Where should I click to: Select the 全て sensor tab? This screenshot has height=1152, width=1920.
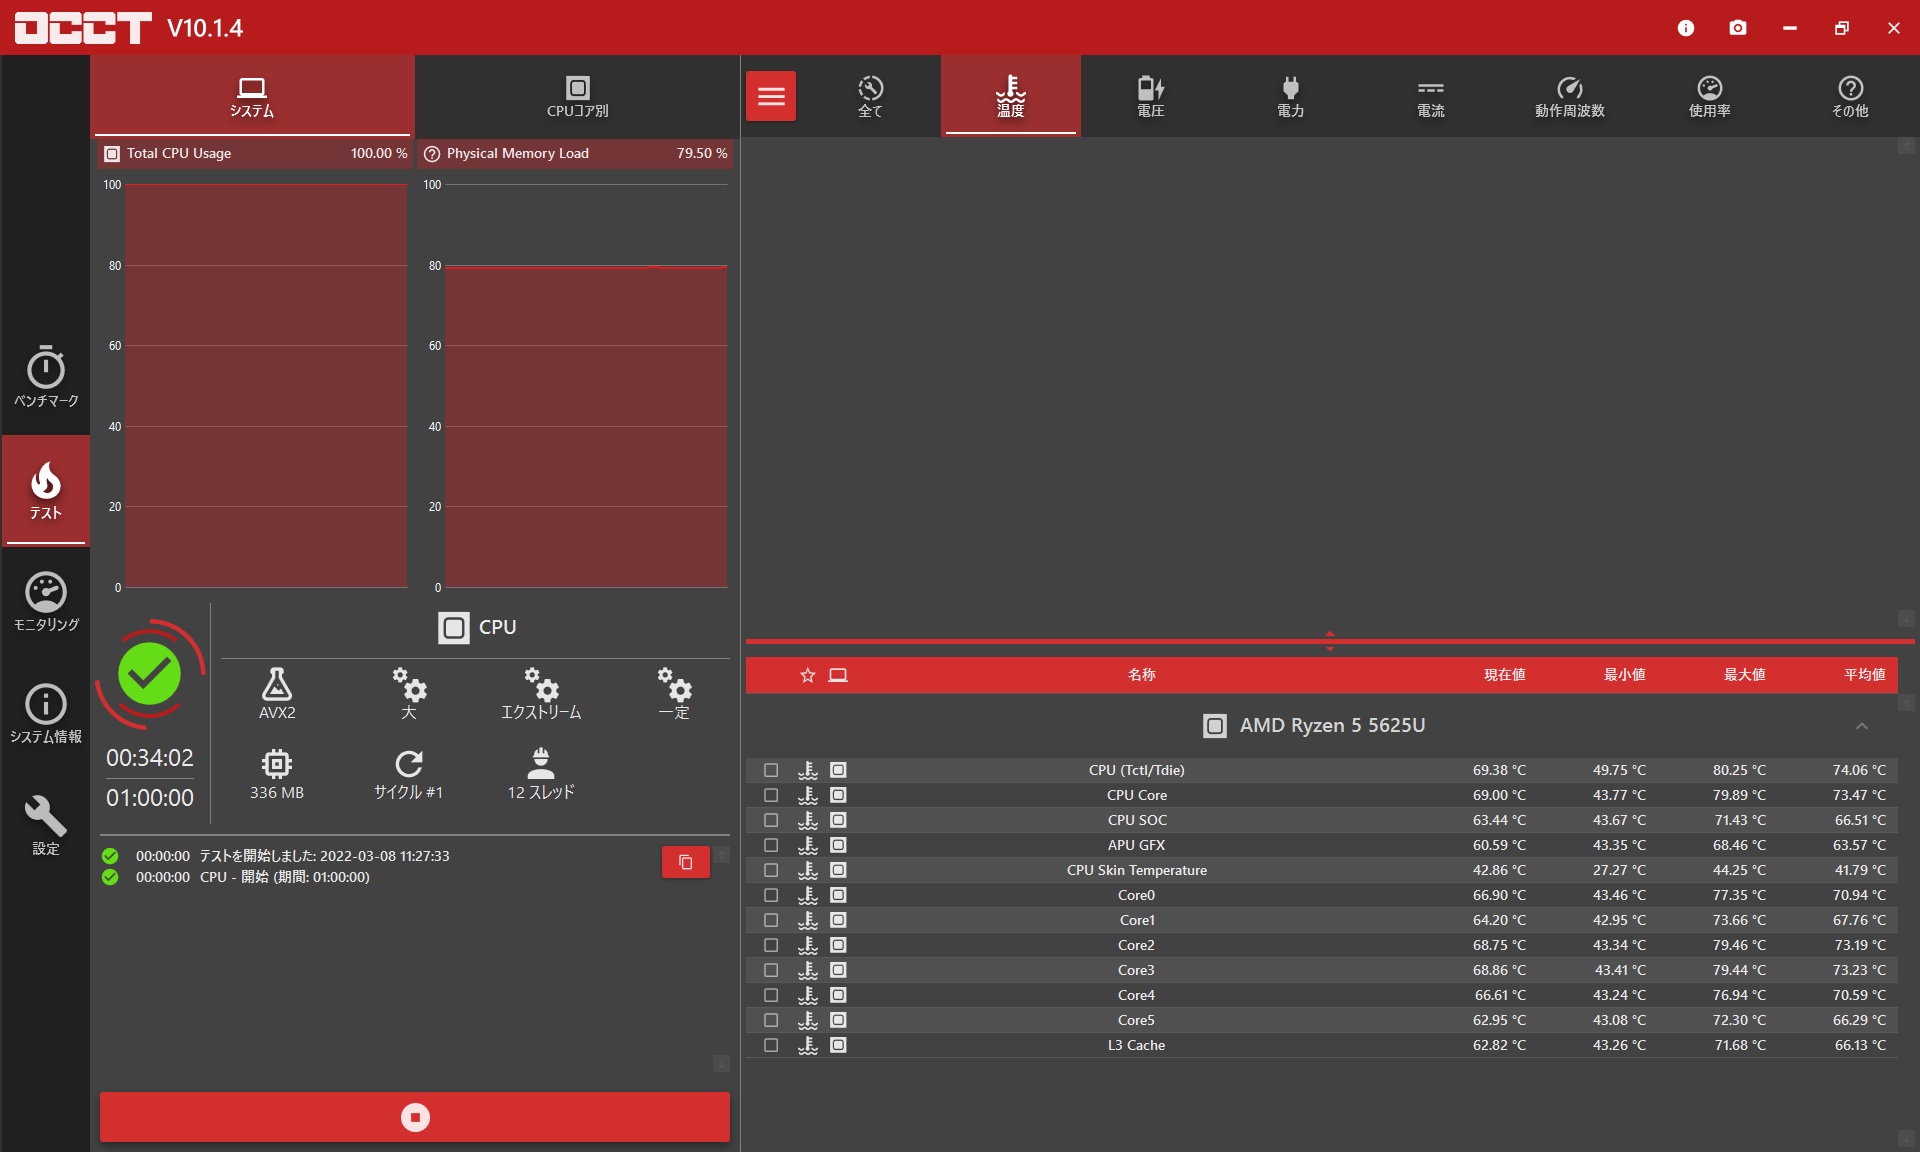tap(870, 96)
